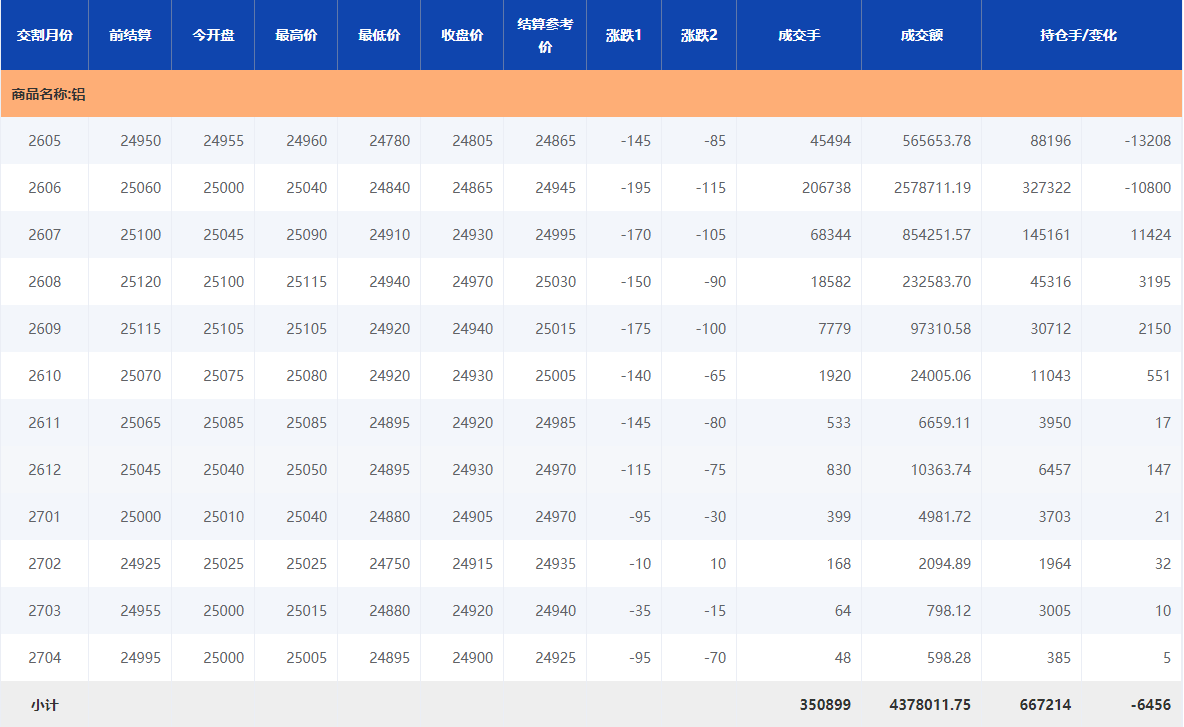Click the 小计 subtotal label

point(44,705)
